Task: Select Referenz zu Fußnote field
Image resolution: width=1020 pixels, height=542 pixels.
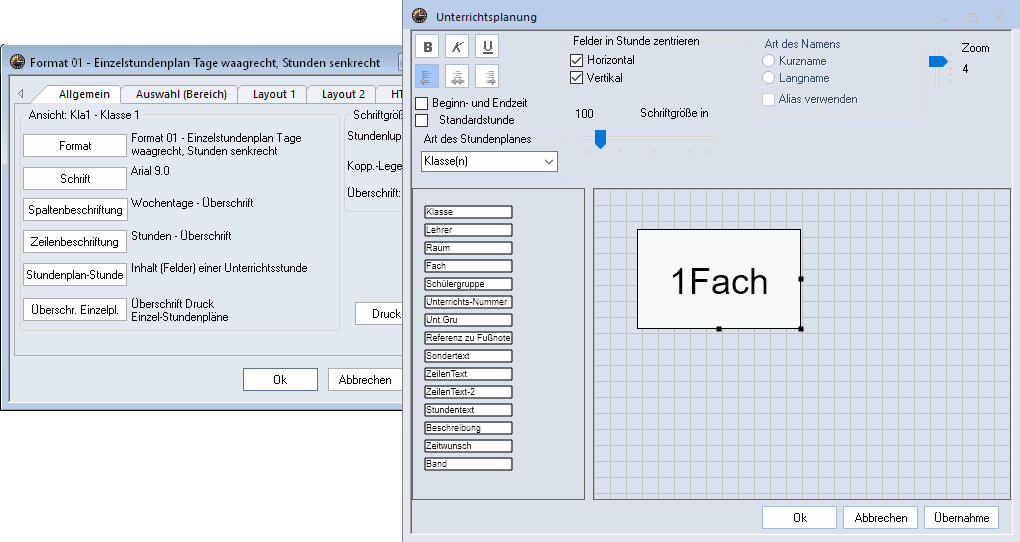Action: [468, 338]
